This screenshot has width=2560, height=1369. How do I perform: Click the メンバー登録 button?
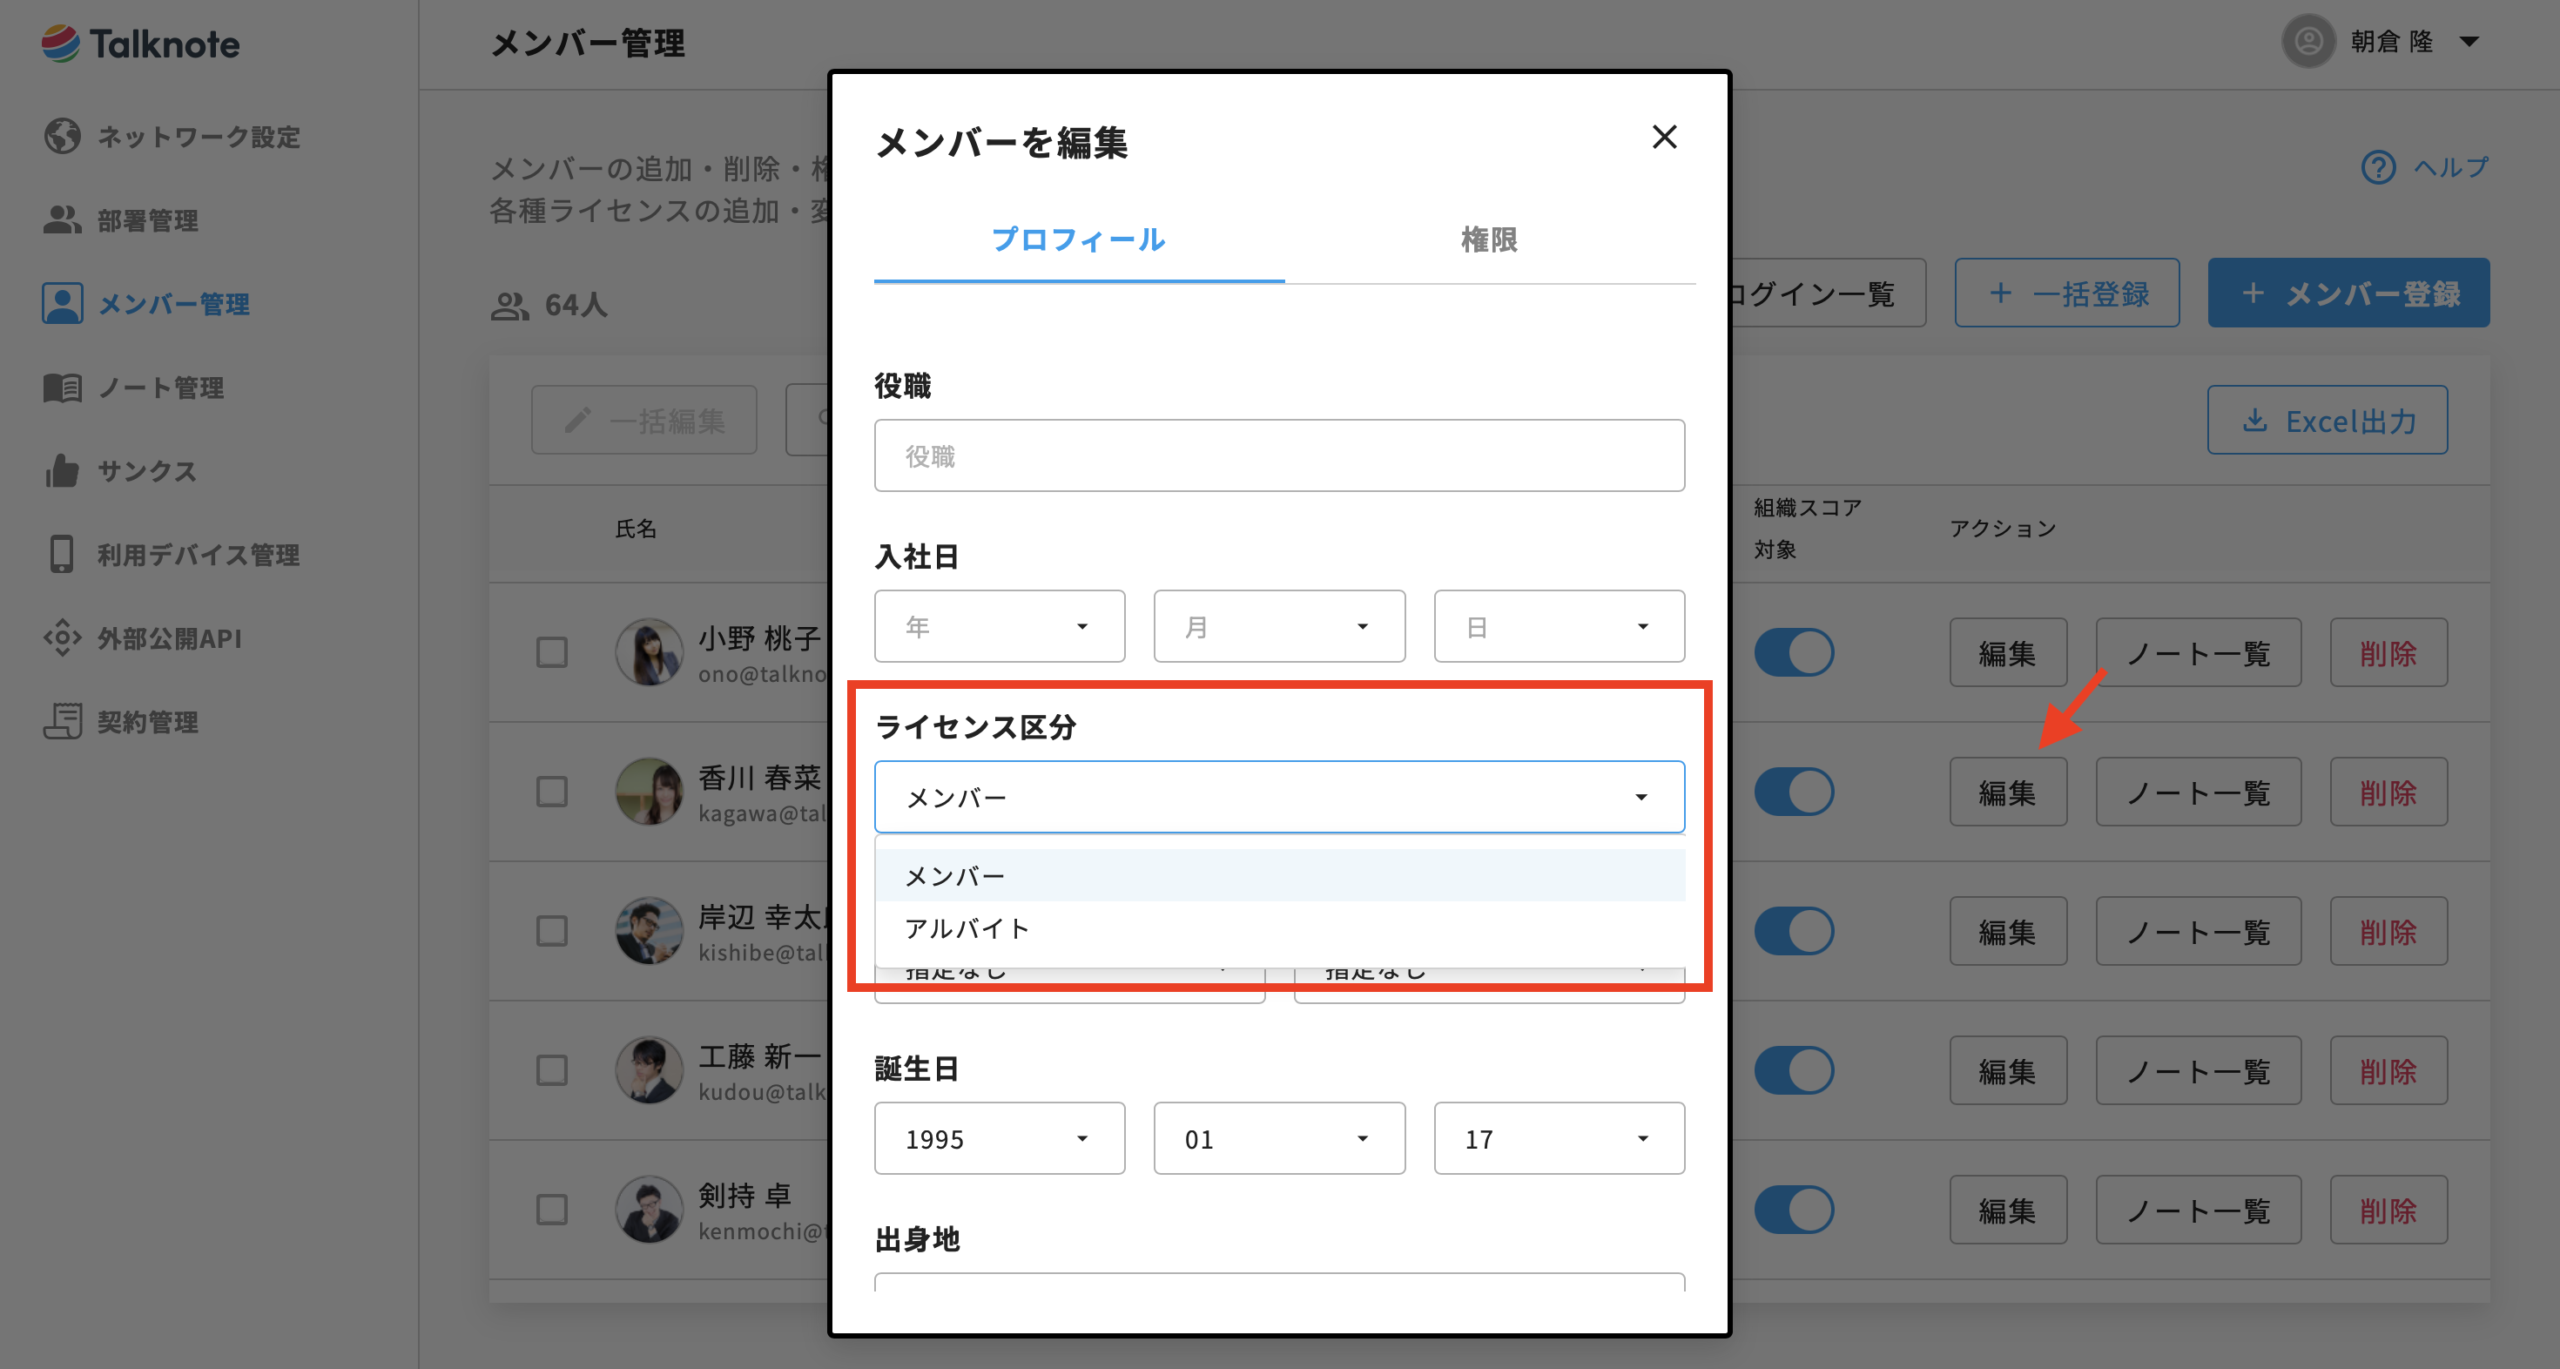[2348, 293]
